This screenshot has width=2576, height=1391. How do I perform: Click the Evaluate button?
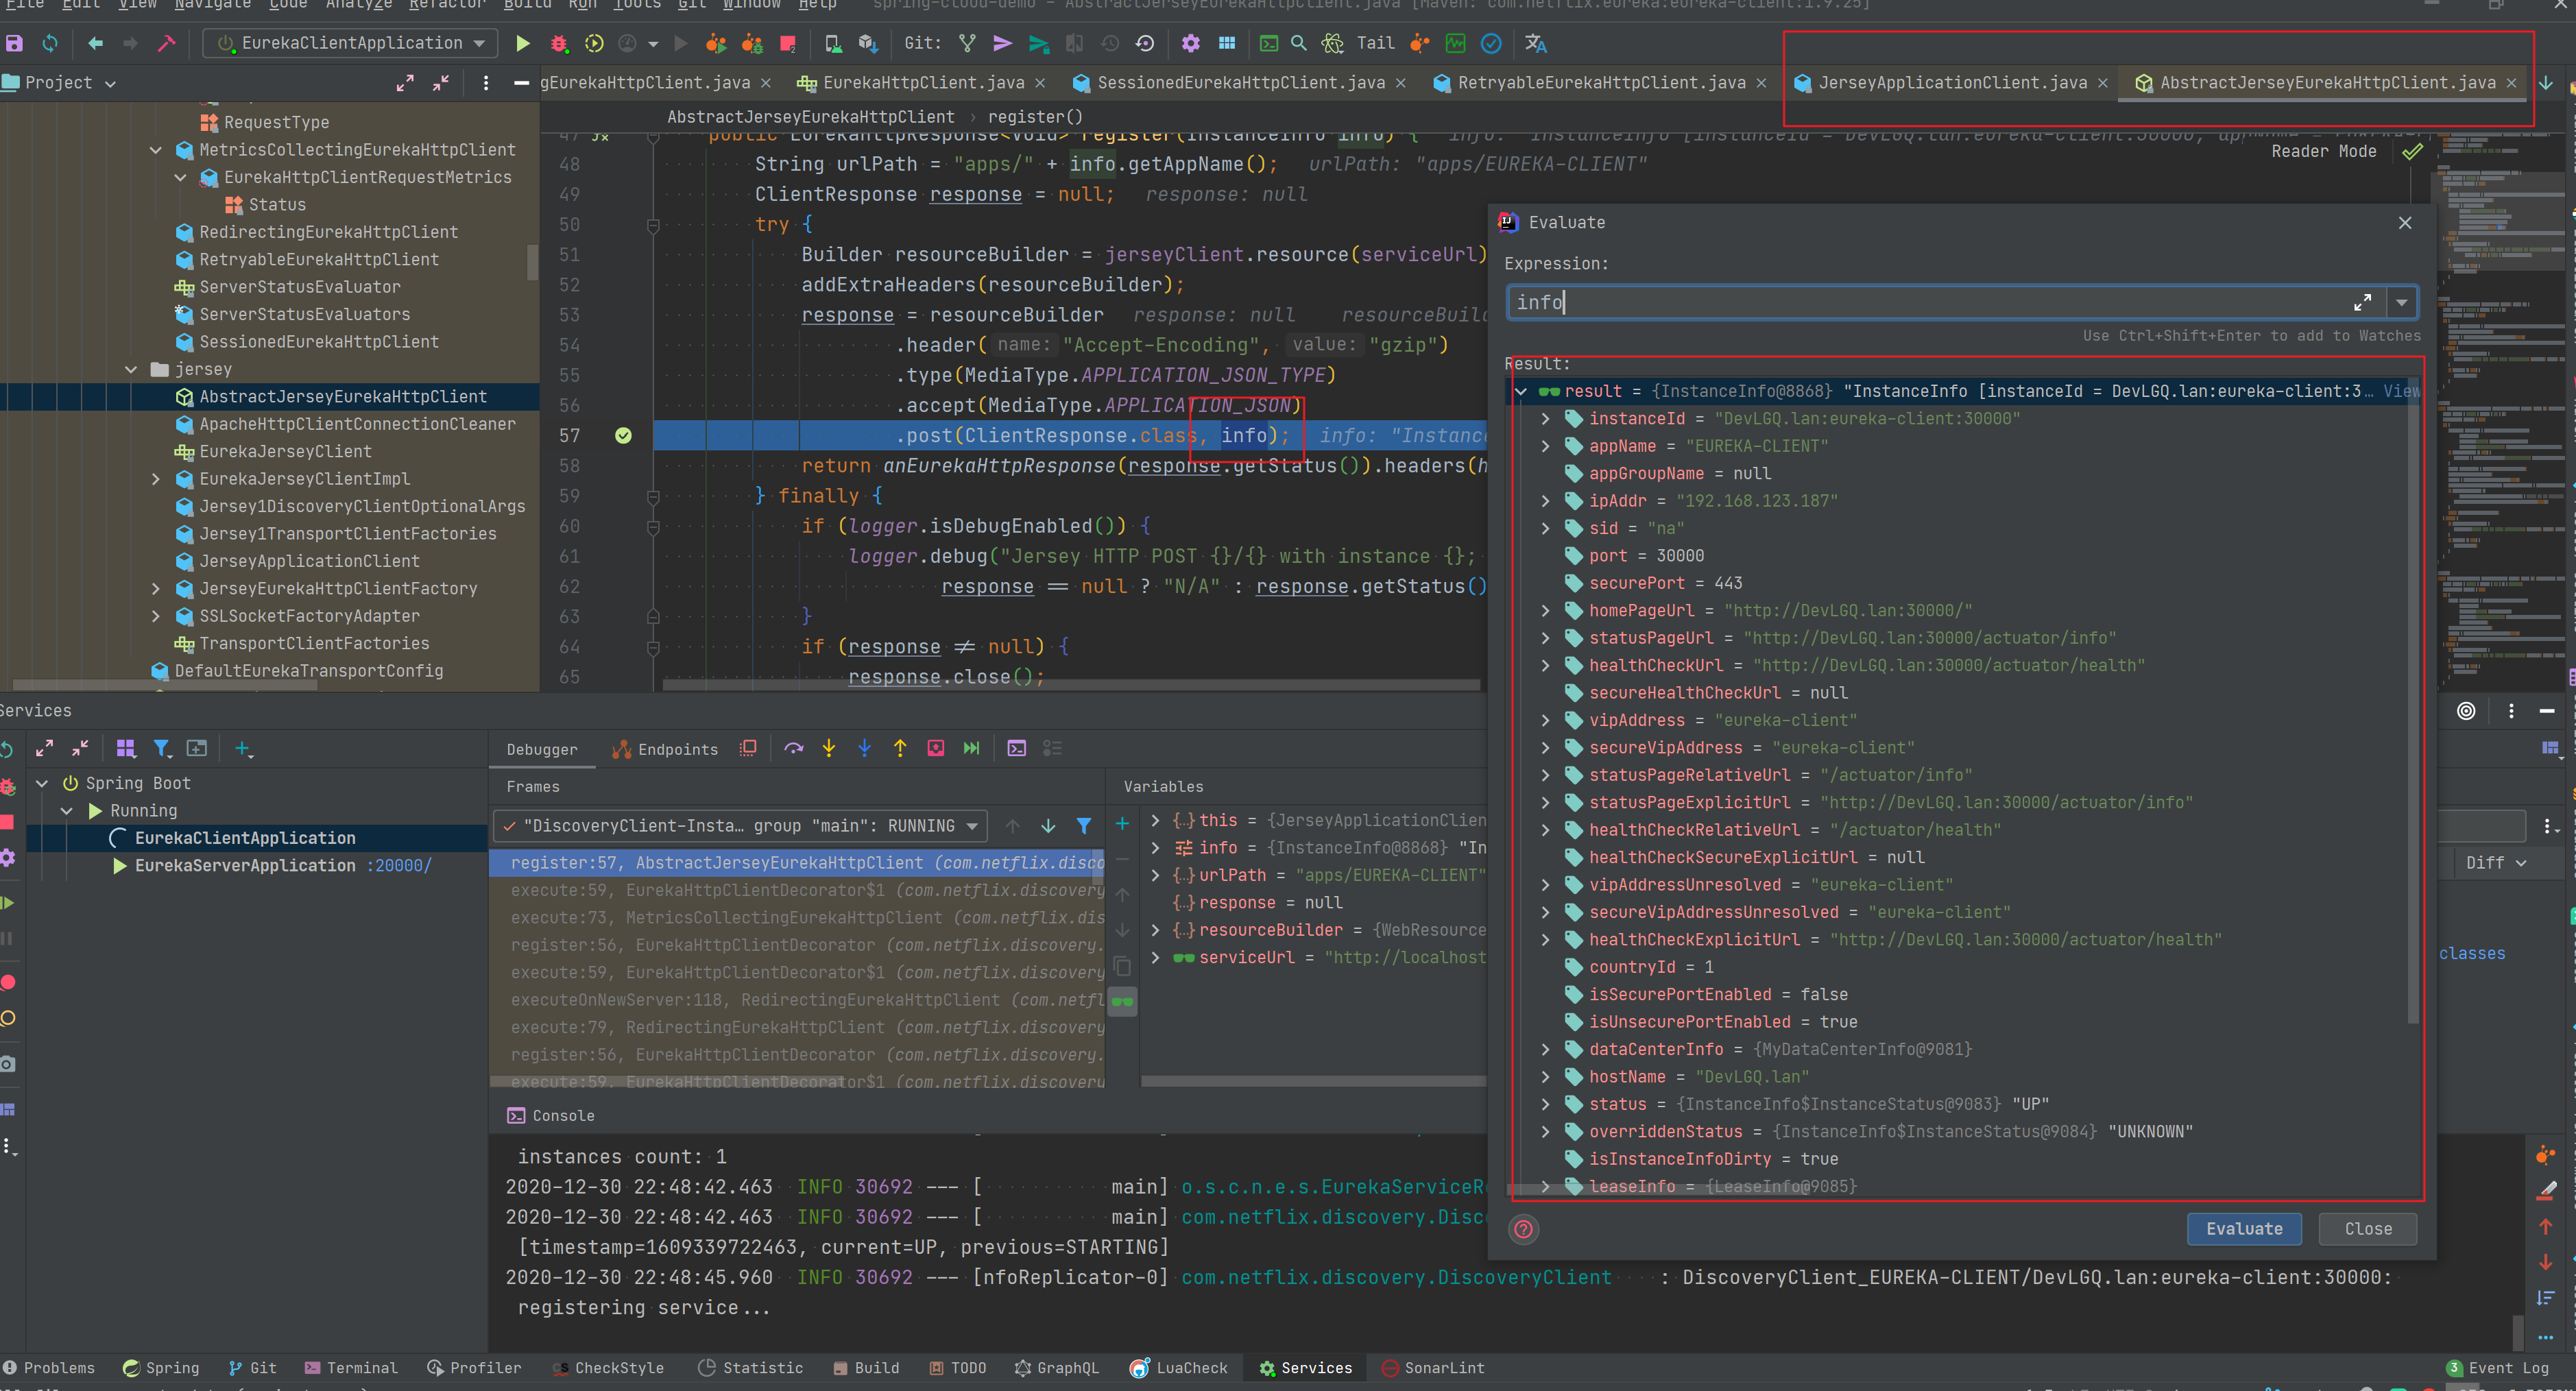(2244, 1229)
